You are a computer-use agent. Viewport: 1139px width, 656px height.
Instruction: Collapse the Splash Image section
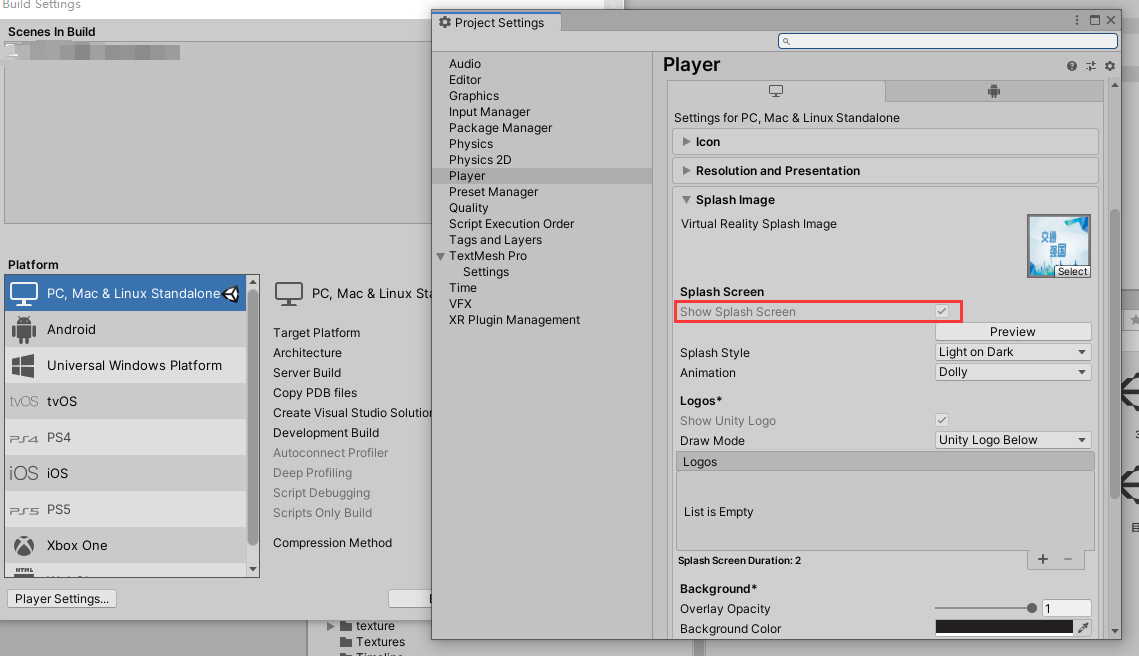point(686,200)
